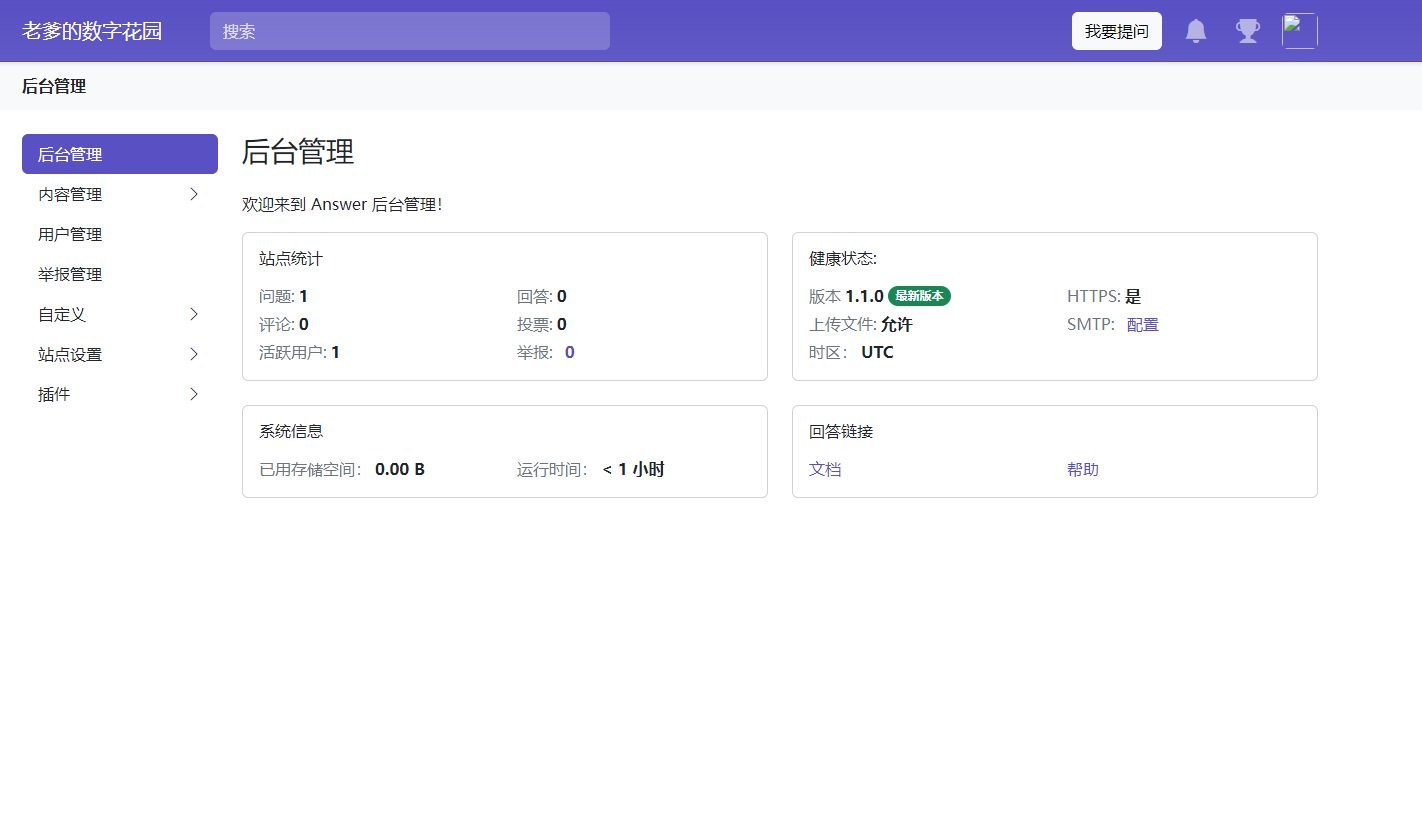1422x820 pixels.
Task: Open the 帮助 link
Action: [x=1083, y=469]
